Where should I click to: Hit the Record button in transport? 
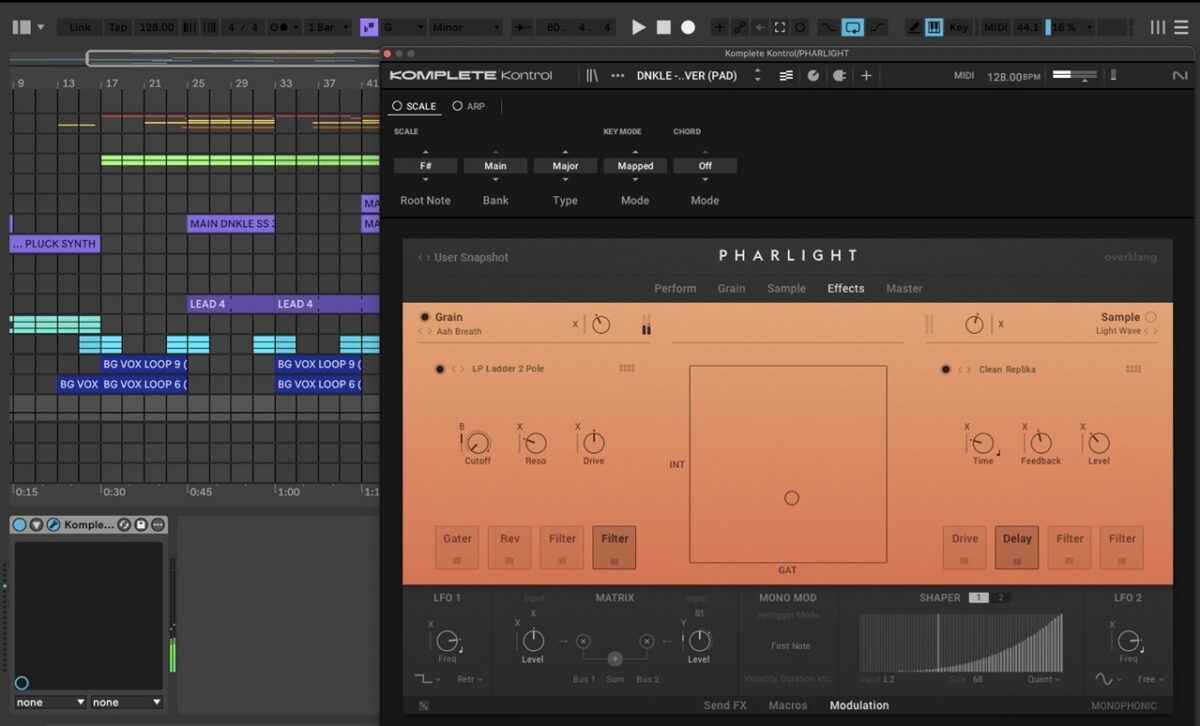688,28
